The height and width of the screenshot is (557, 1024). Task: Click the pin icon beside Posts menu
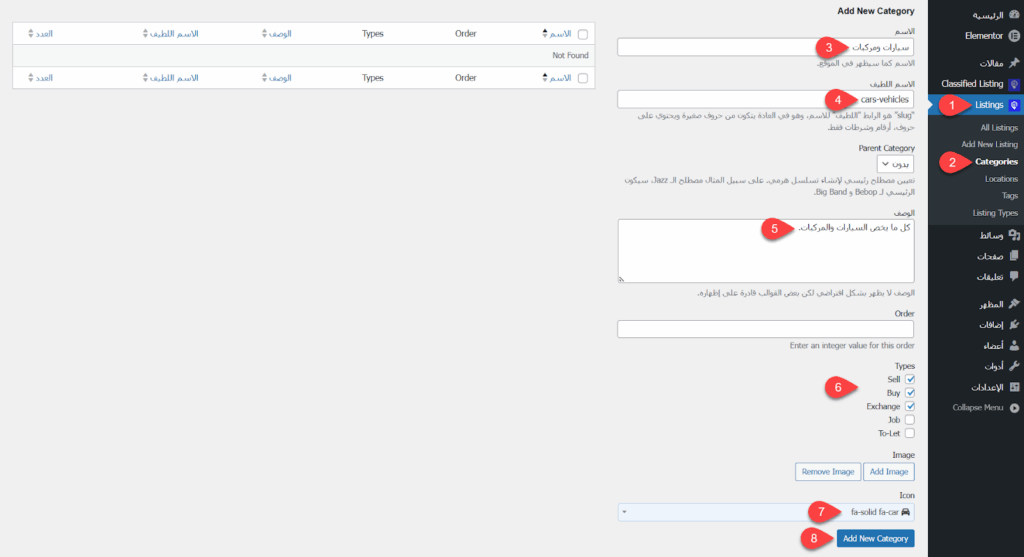tap(1014, 62)
